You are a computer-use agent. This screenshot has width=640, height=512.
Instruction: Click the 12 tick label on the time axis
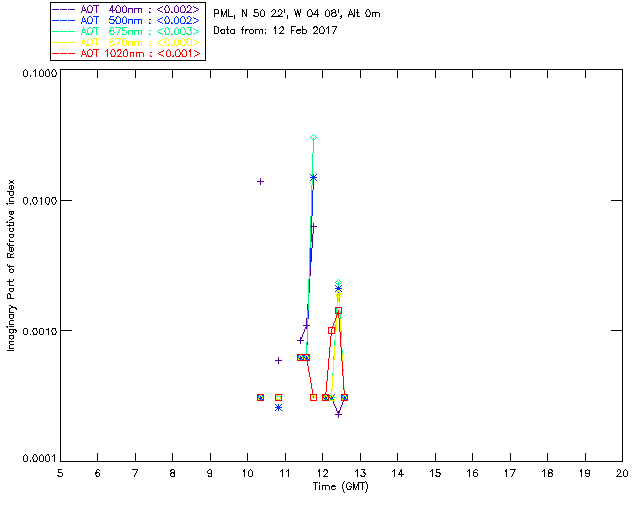pyautogui.click(x=323, y=473)
